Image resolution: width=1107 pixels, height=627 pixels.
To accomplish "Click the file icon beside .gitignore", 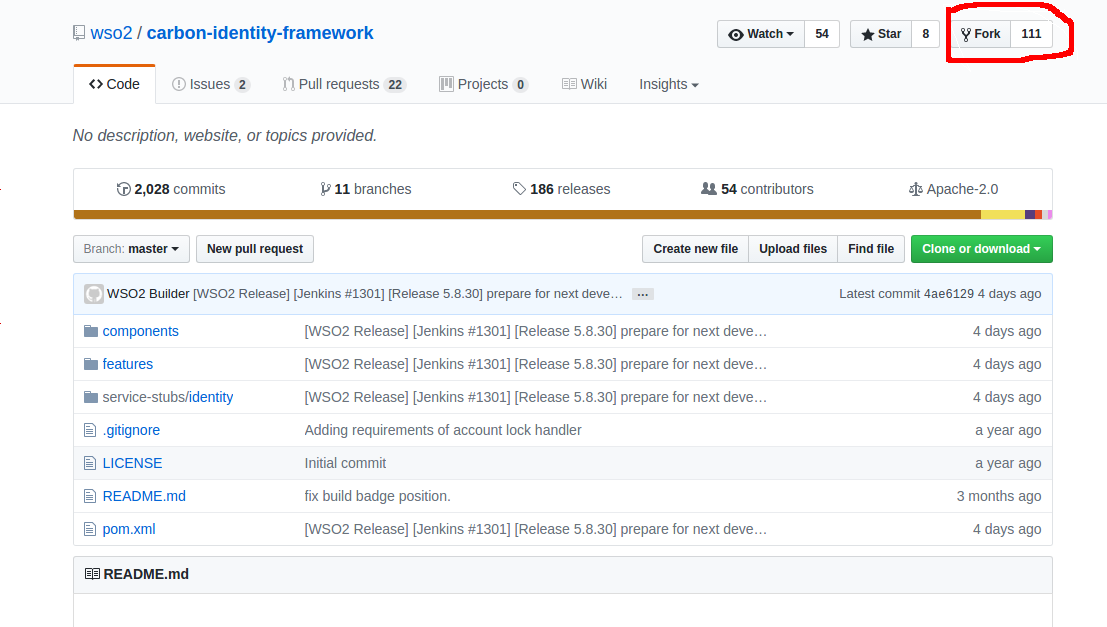I will tap(90, 430).
